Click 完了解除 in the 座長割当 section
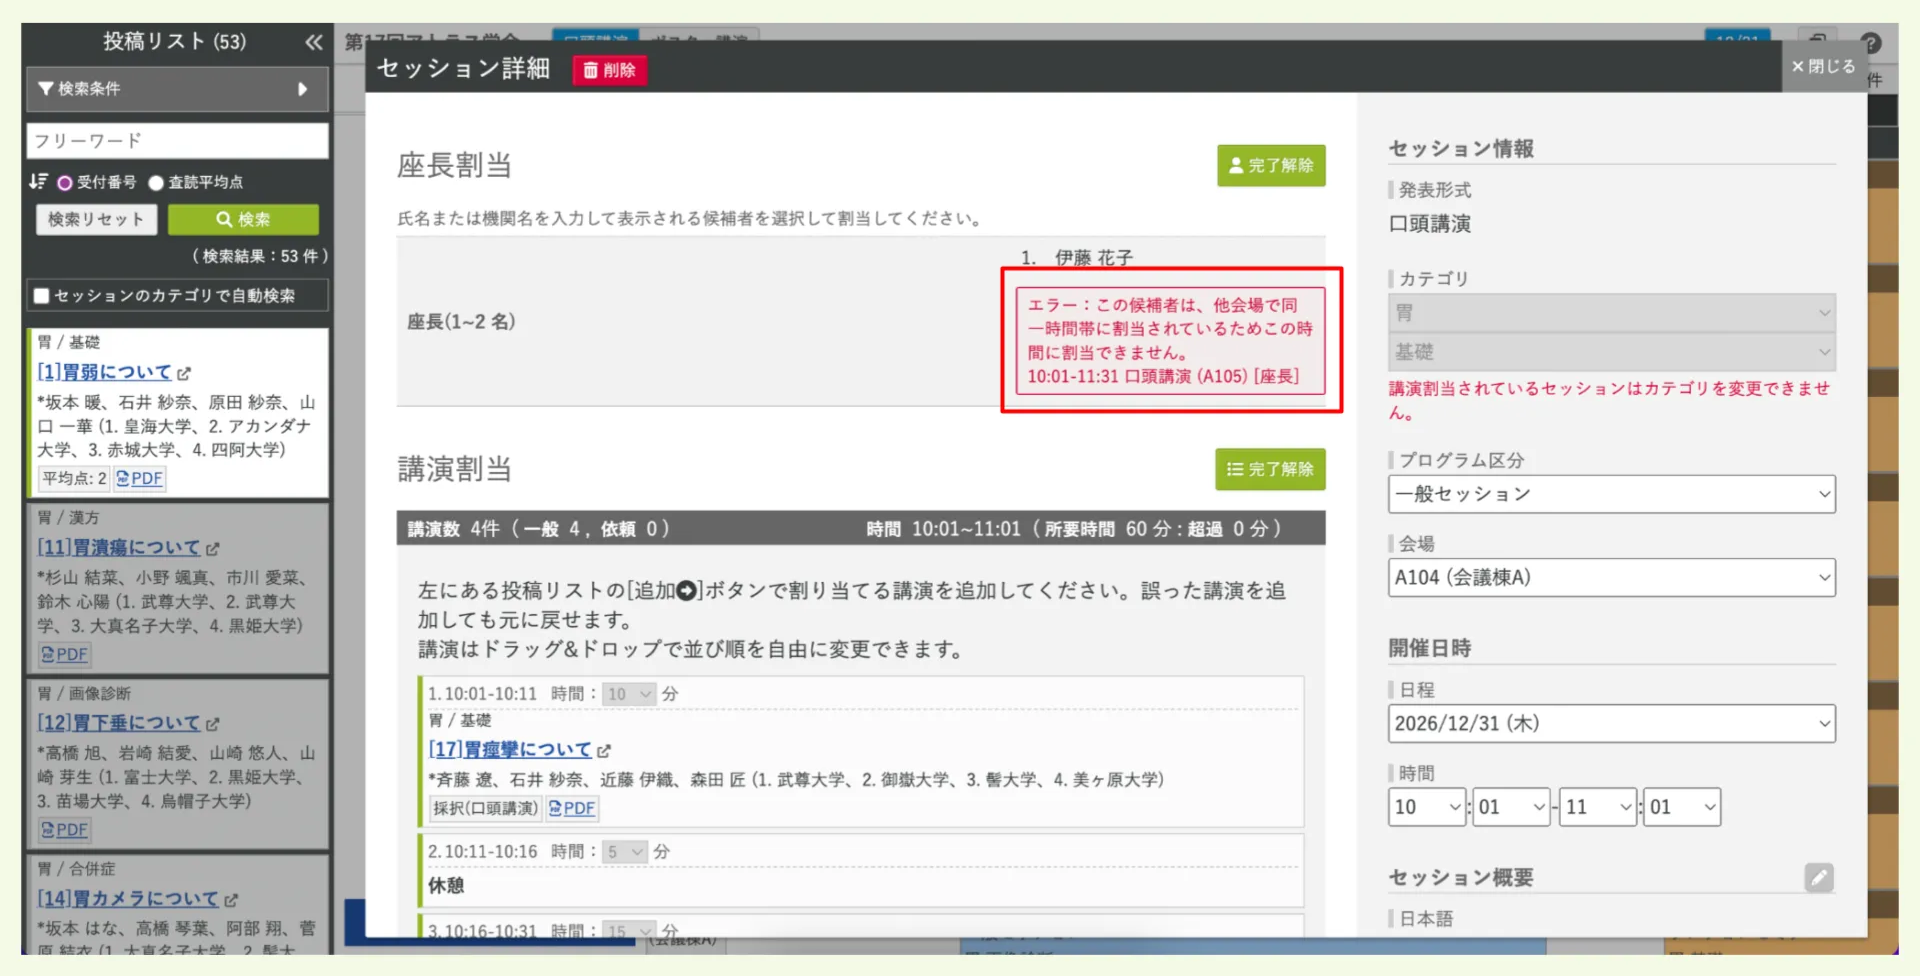Viewport: 1920px width, 976px height. tap(1271, 165)
